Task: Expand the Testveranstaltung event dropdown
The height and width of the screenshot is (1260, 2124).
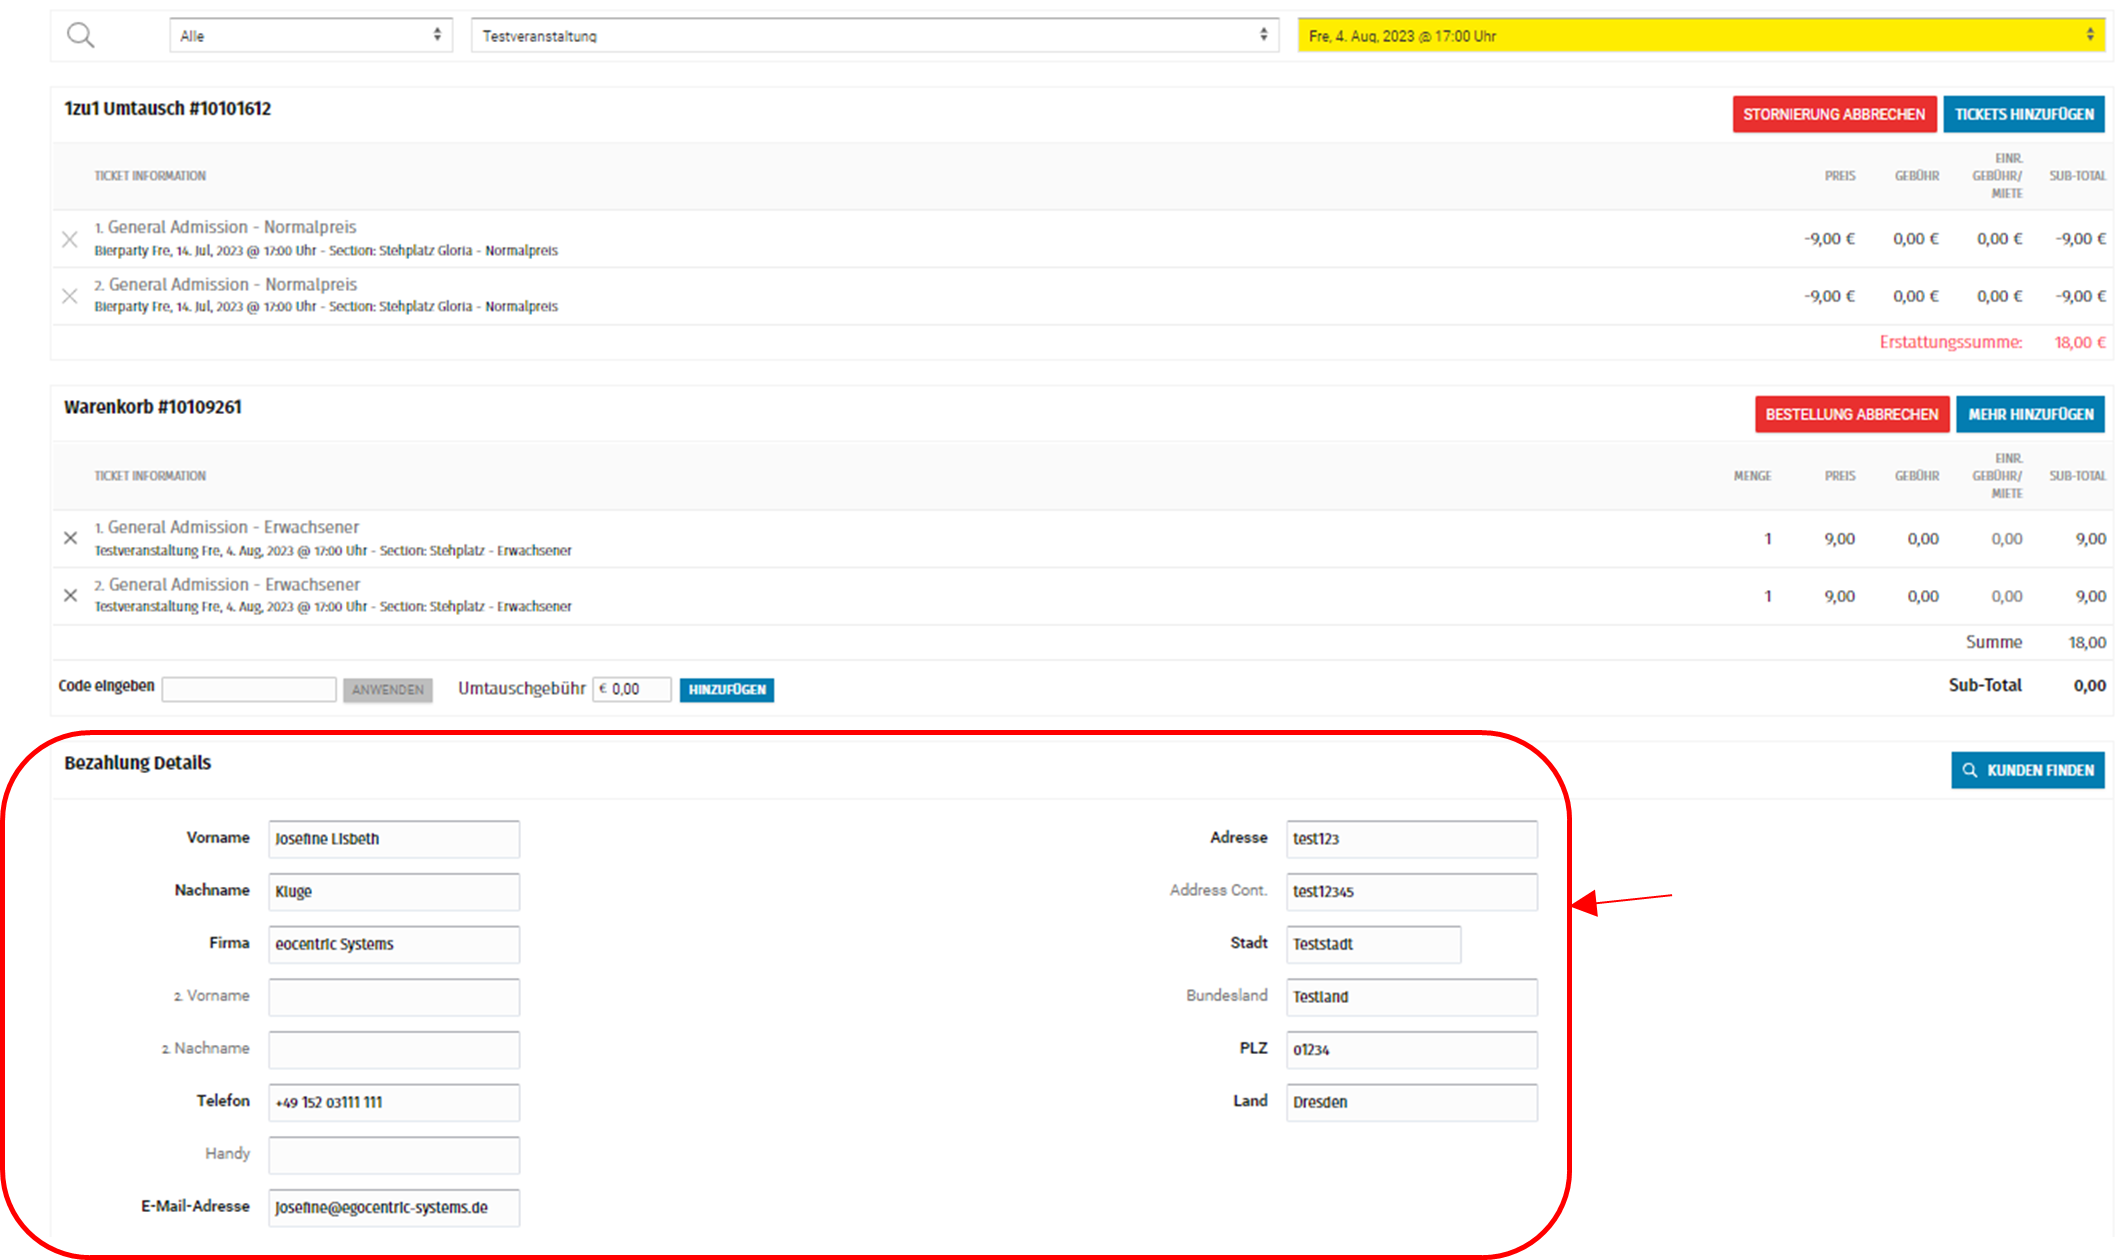Action: click(x=874, y=36)
